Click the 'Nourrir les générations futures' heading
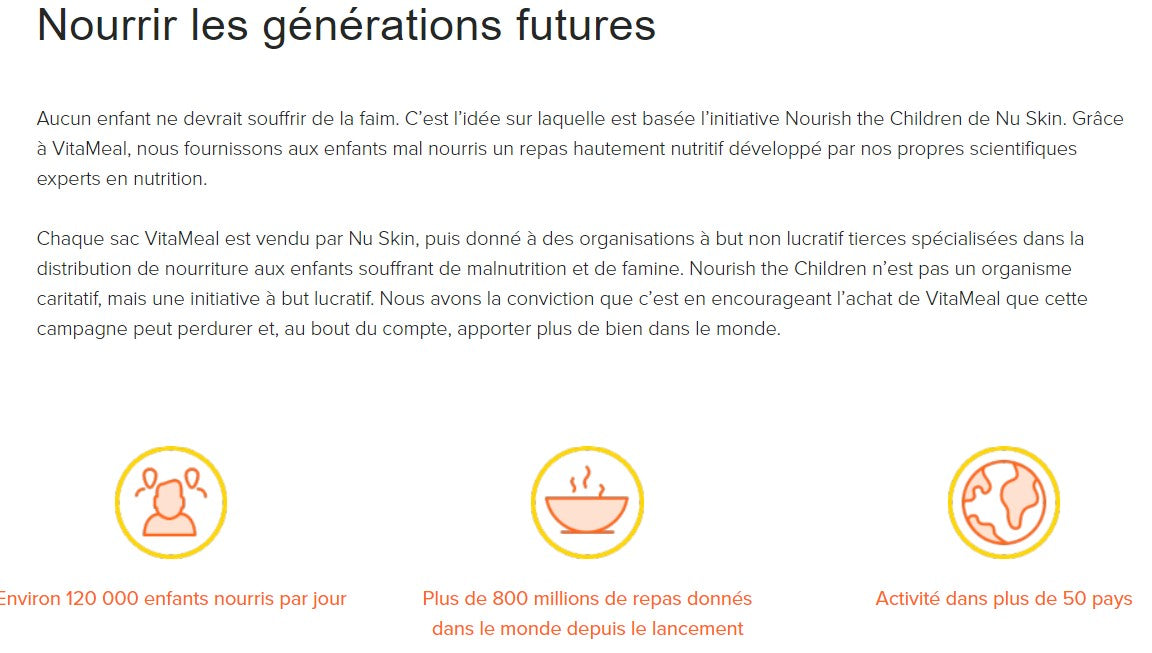 [346, 25]
